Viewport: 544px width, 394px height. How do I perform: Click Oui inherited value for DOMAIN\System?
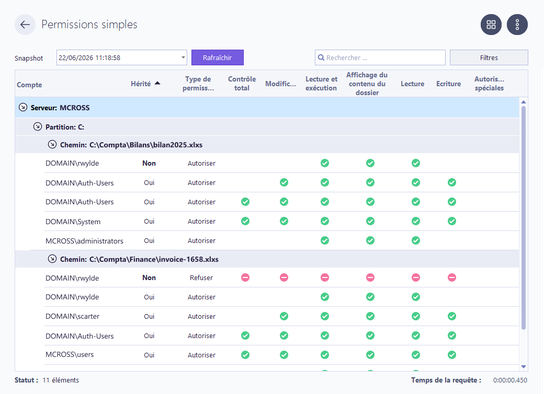tap(149, 221)
